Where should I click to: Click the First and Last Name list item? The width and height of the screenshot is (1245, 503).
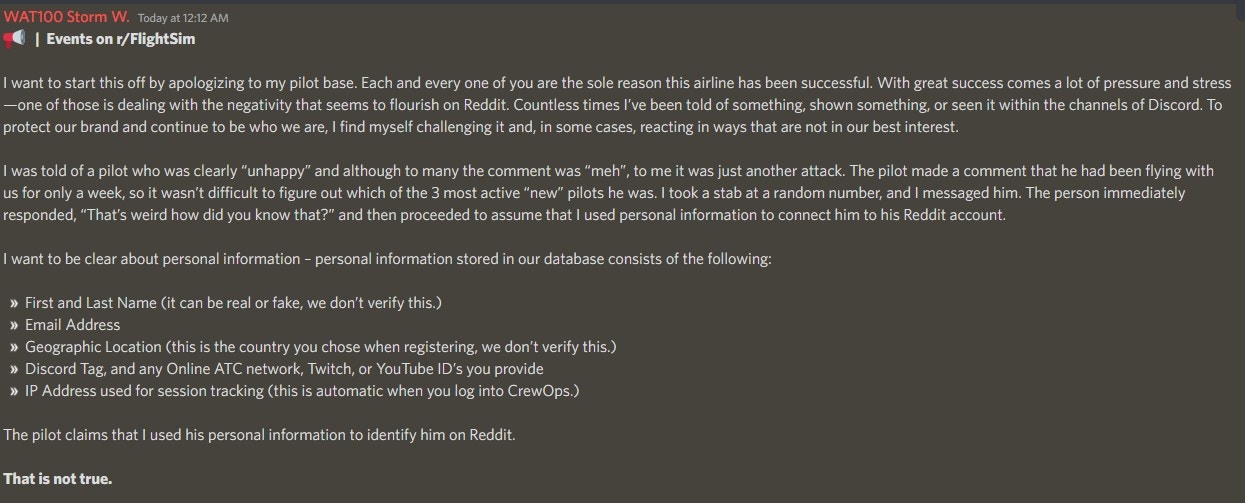tap(233, 303)
